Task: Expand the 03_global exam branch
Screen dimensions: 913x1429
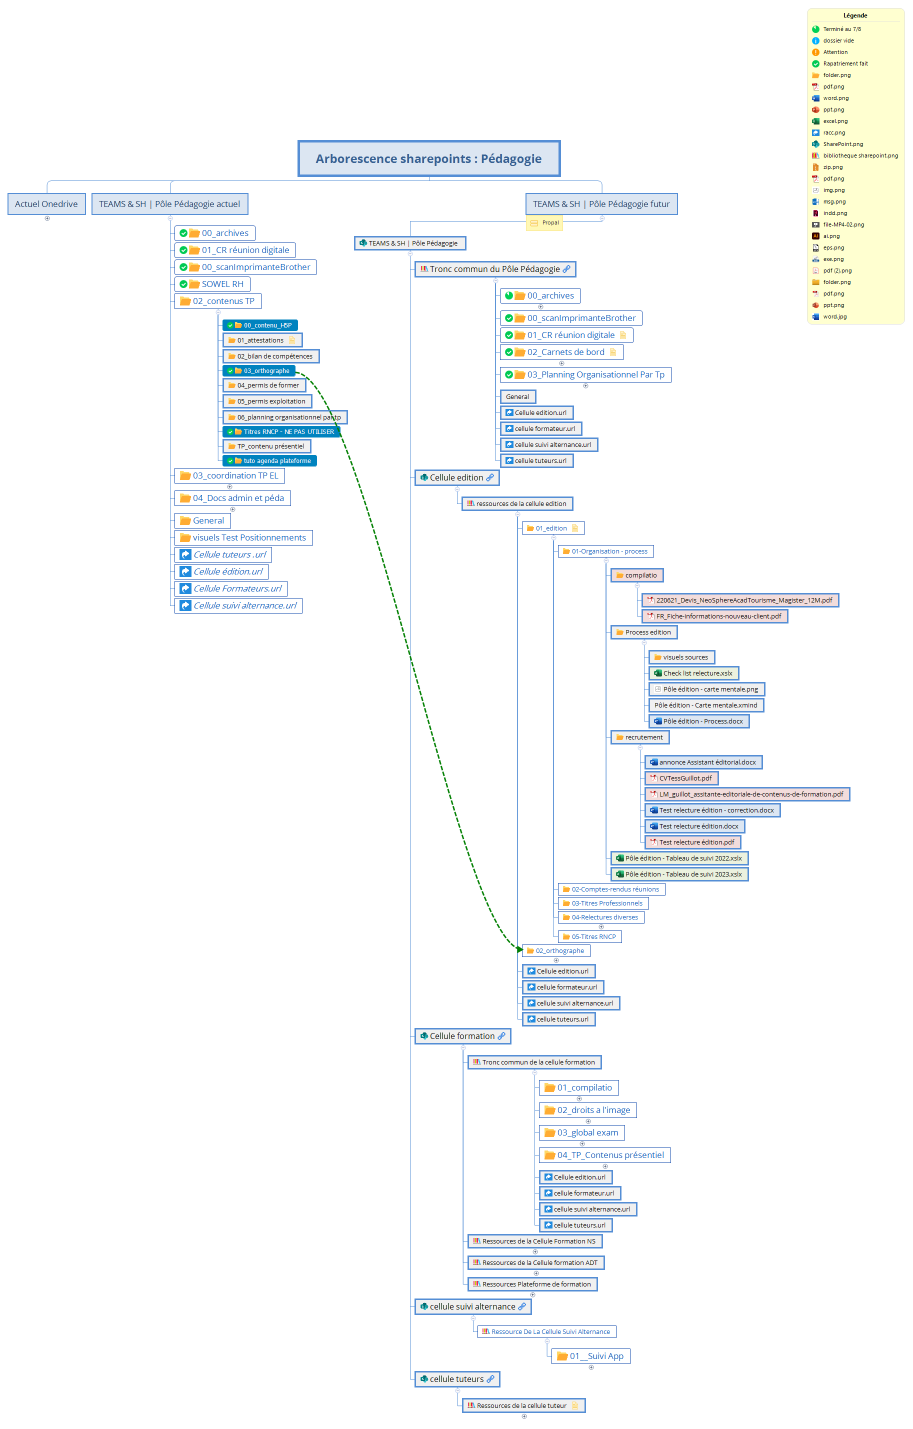Action: 582,1144
